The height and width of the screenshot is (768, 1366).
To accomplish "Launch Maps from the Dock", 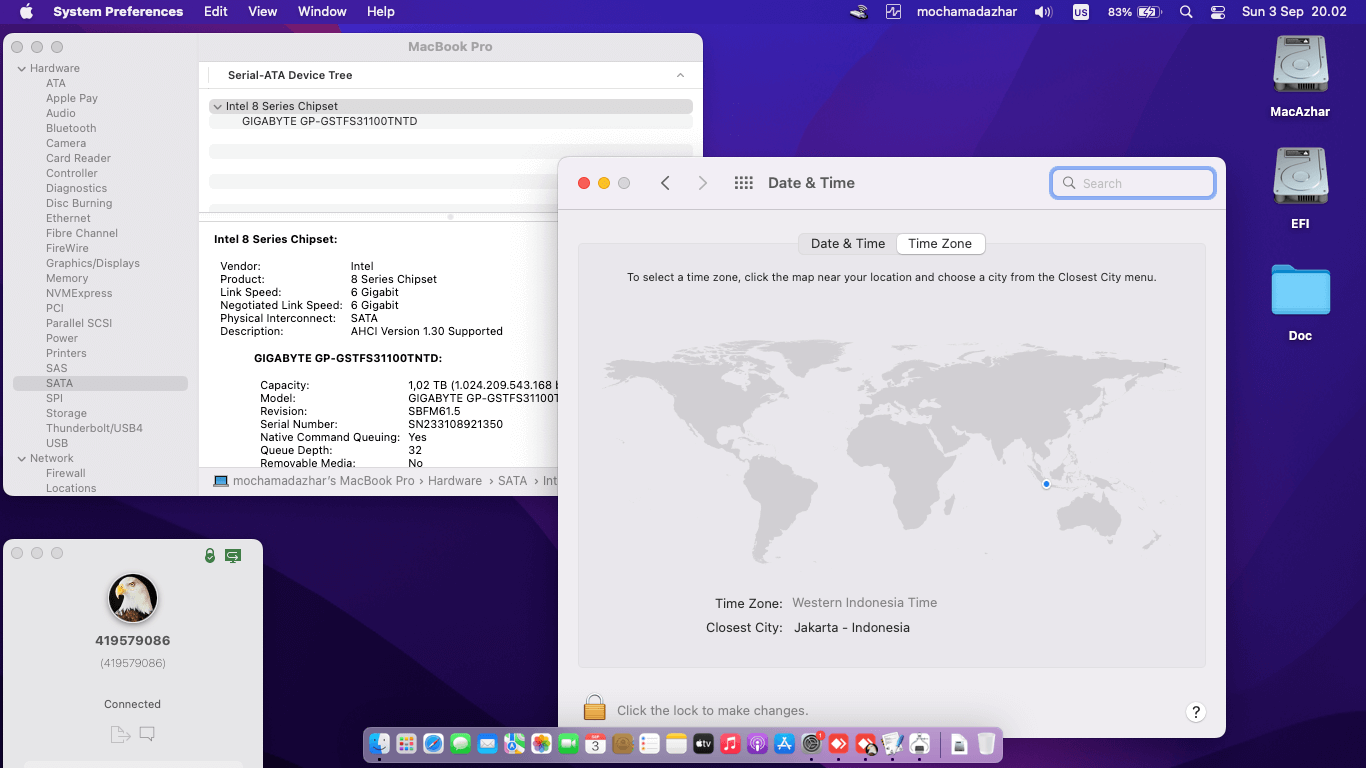I will coord(514,744).
